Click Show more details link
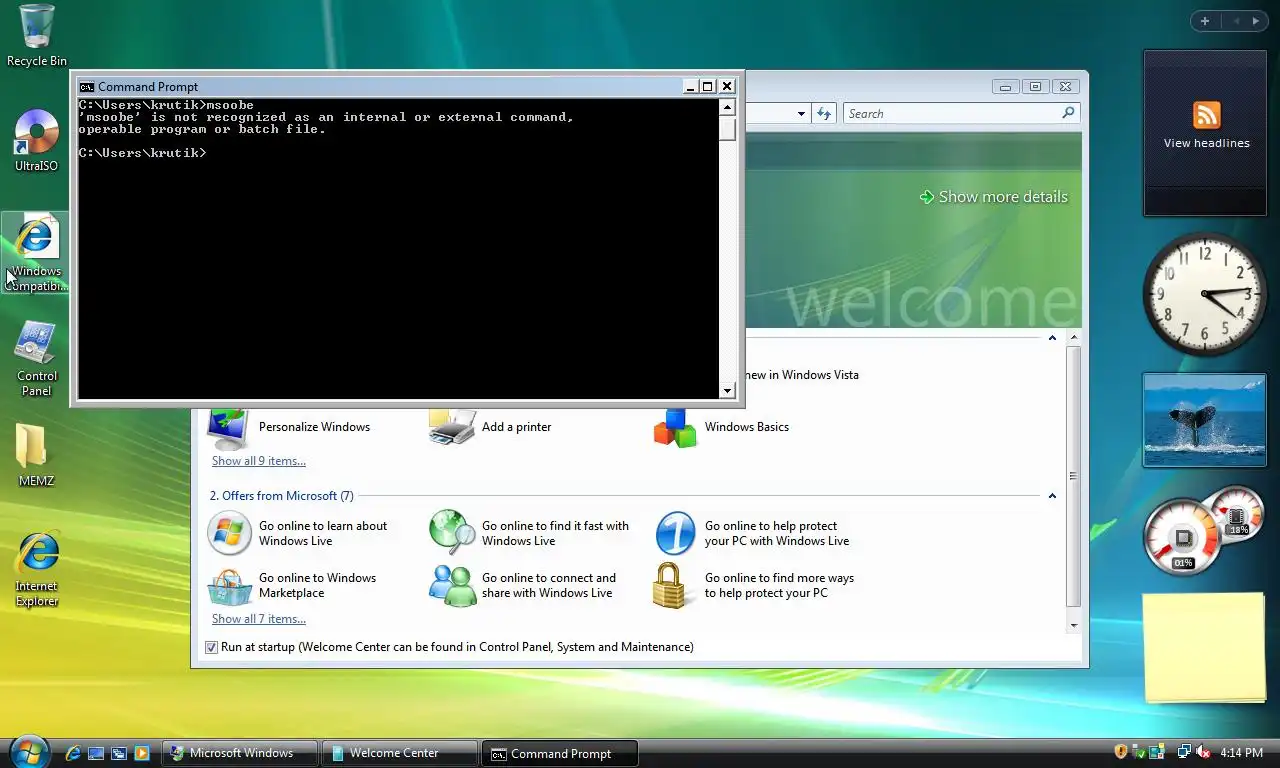This screenshot has height=768, width=1280. click(993, 197)
